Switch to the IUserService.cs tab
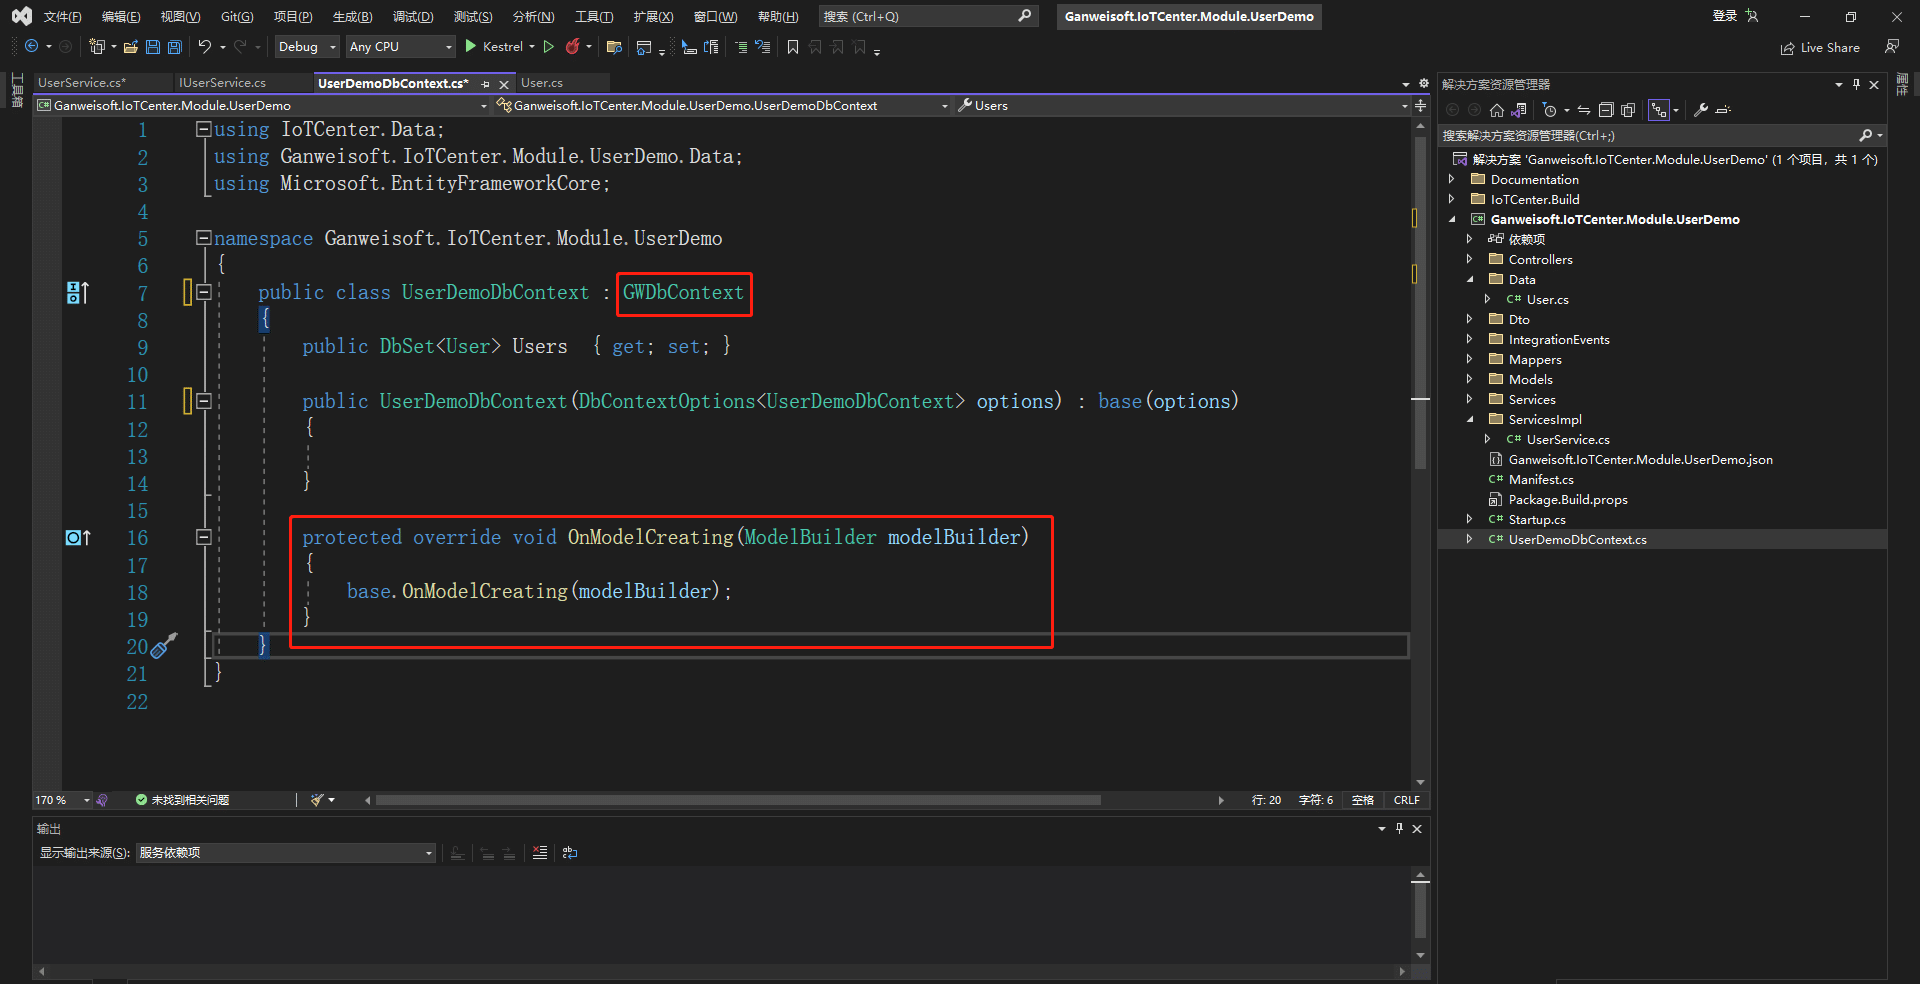 pos(222,83)
